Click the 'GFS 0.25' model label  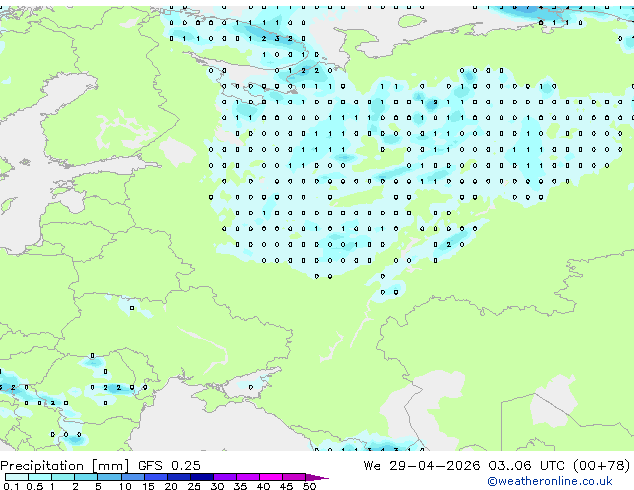coord(169,465)
